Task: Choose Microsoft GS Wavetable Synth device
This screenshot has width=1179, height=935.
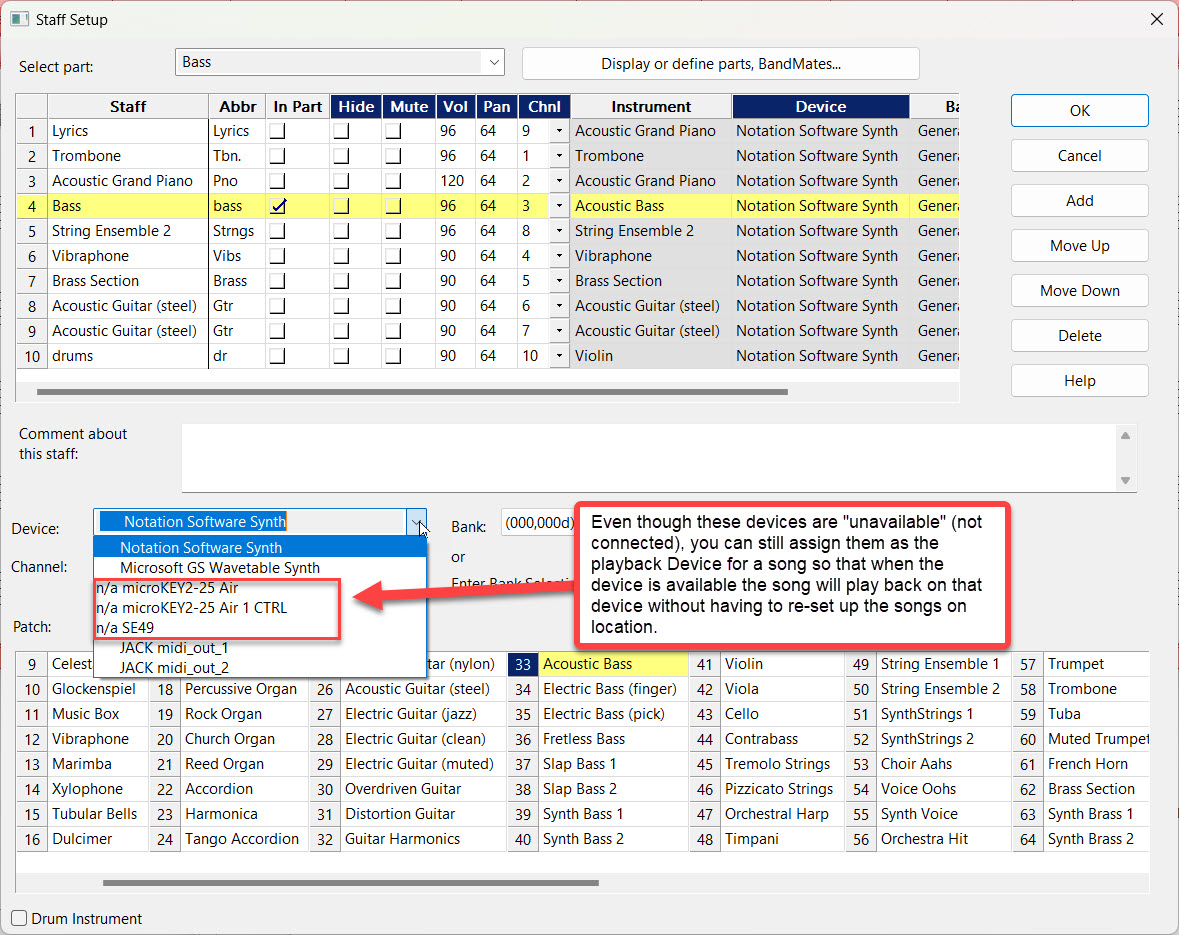Action: [220, 568]
